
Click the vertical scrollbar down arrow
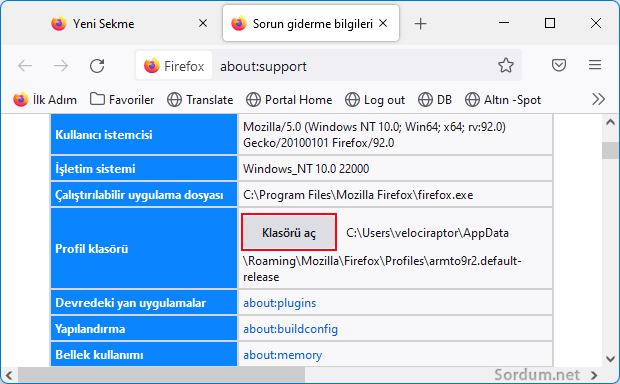click(611, 359)
